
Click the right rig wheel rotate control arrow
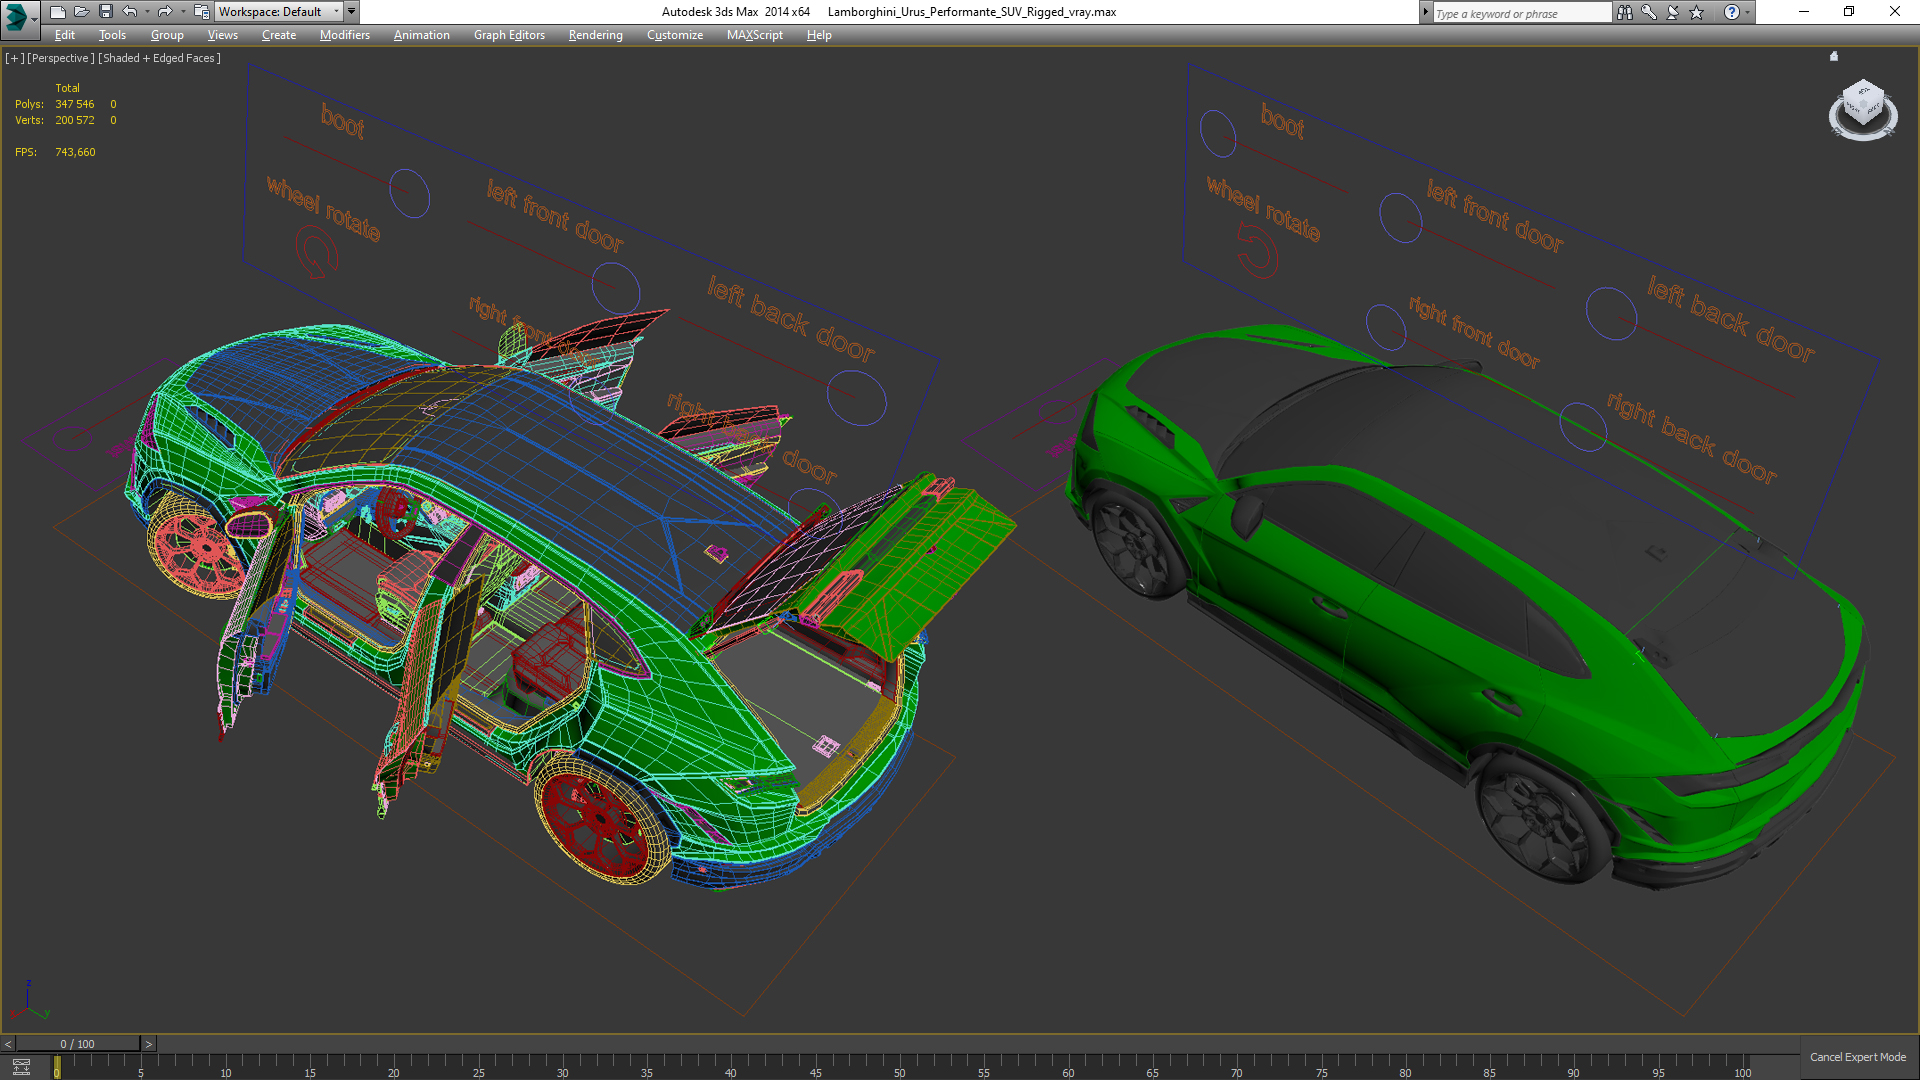click(x=1257, y=250)
